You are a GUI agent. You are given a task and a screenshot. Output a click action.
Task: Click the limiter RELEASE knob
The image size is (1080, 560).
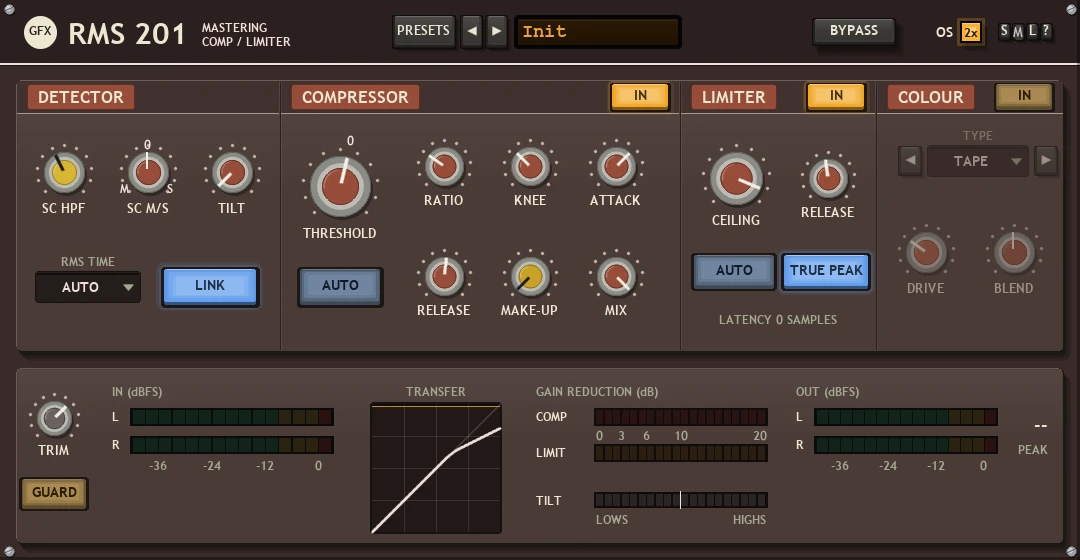(828, 178)
